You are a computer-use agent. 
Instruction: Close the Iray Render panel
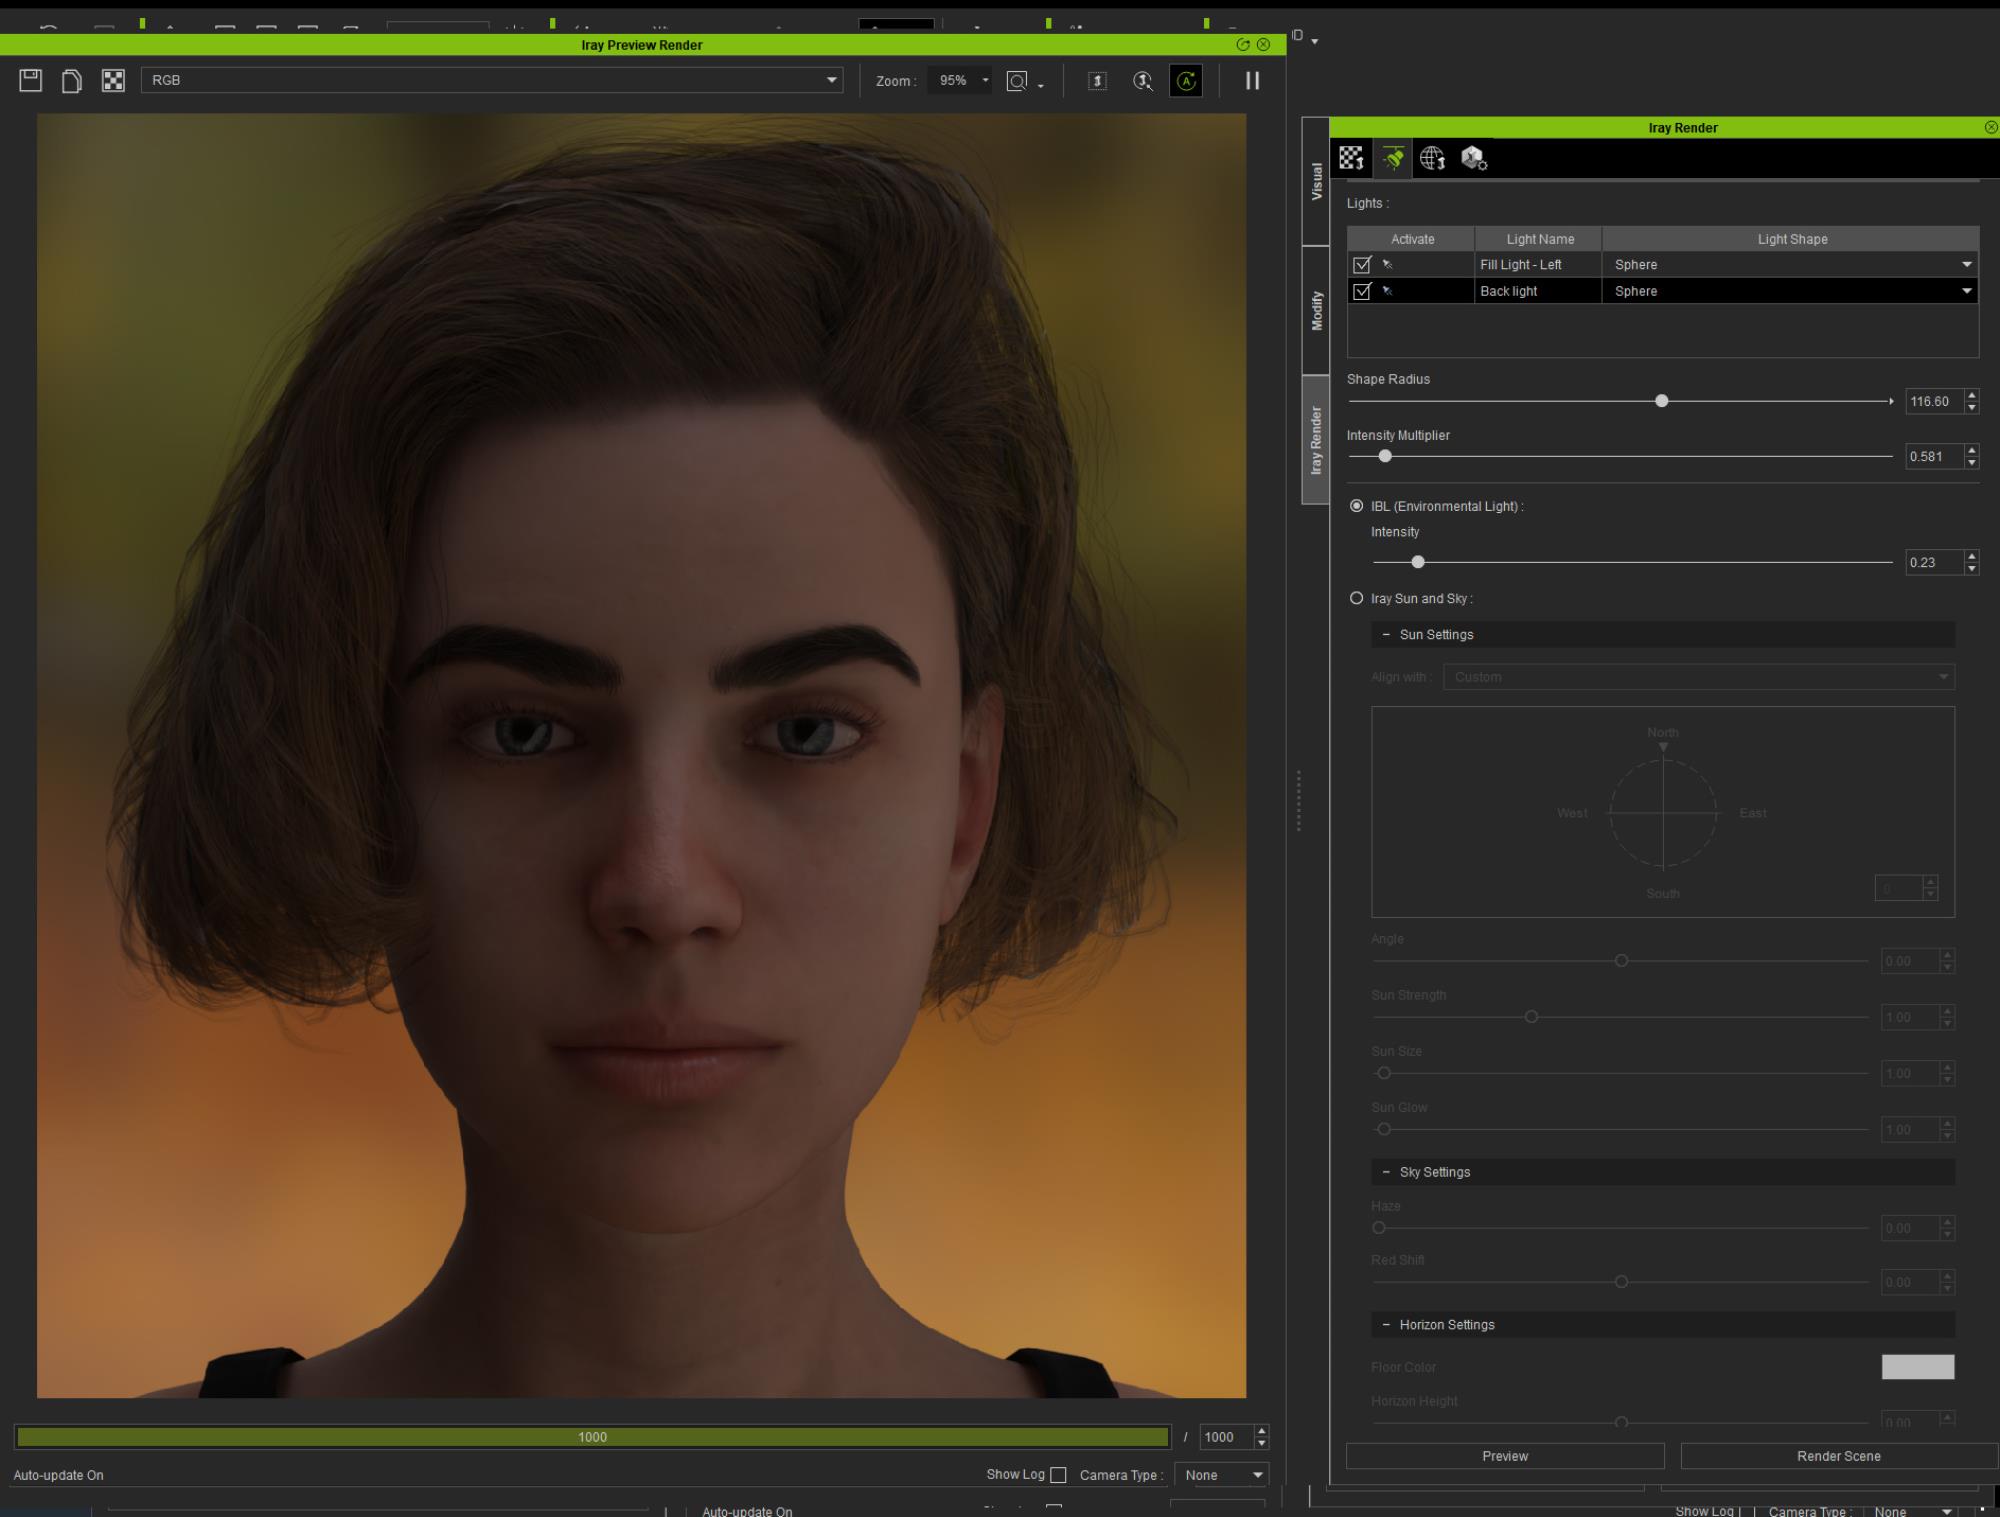(x=1990, y=128)
